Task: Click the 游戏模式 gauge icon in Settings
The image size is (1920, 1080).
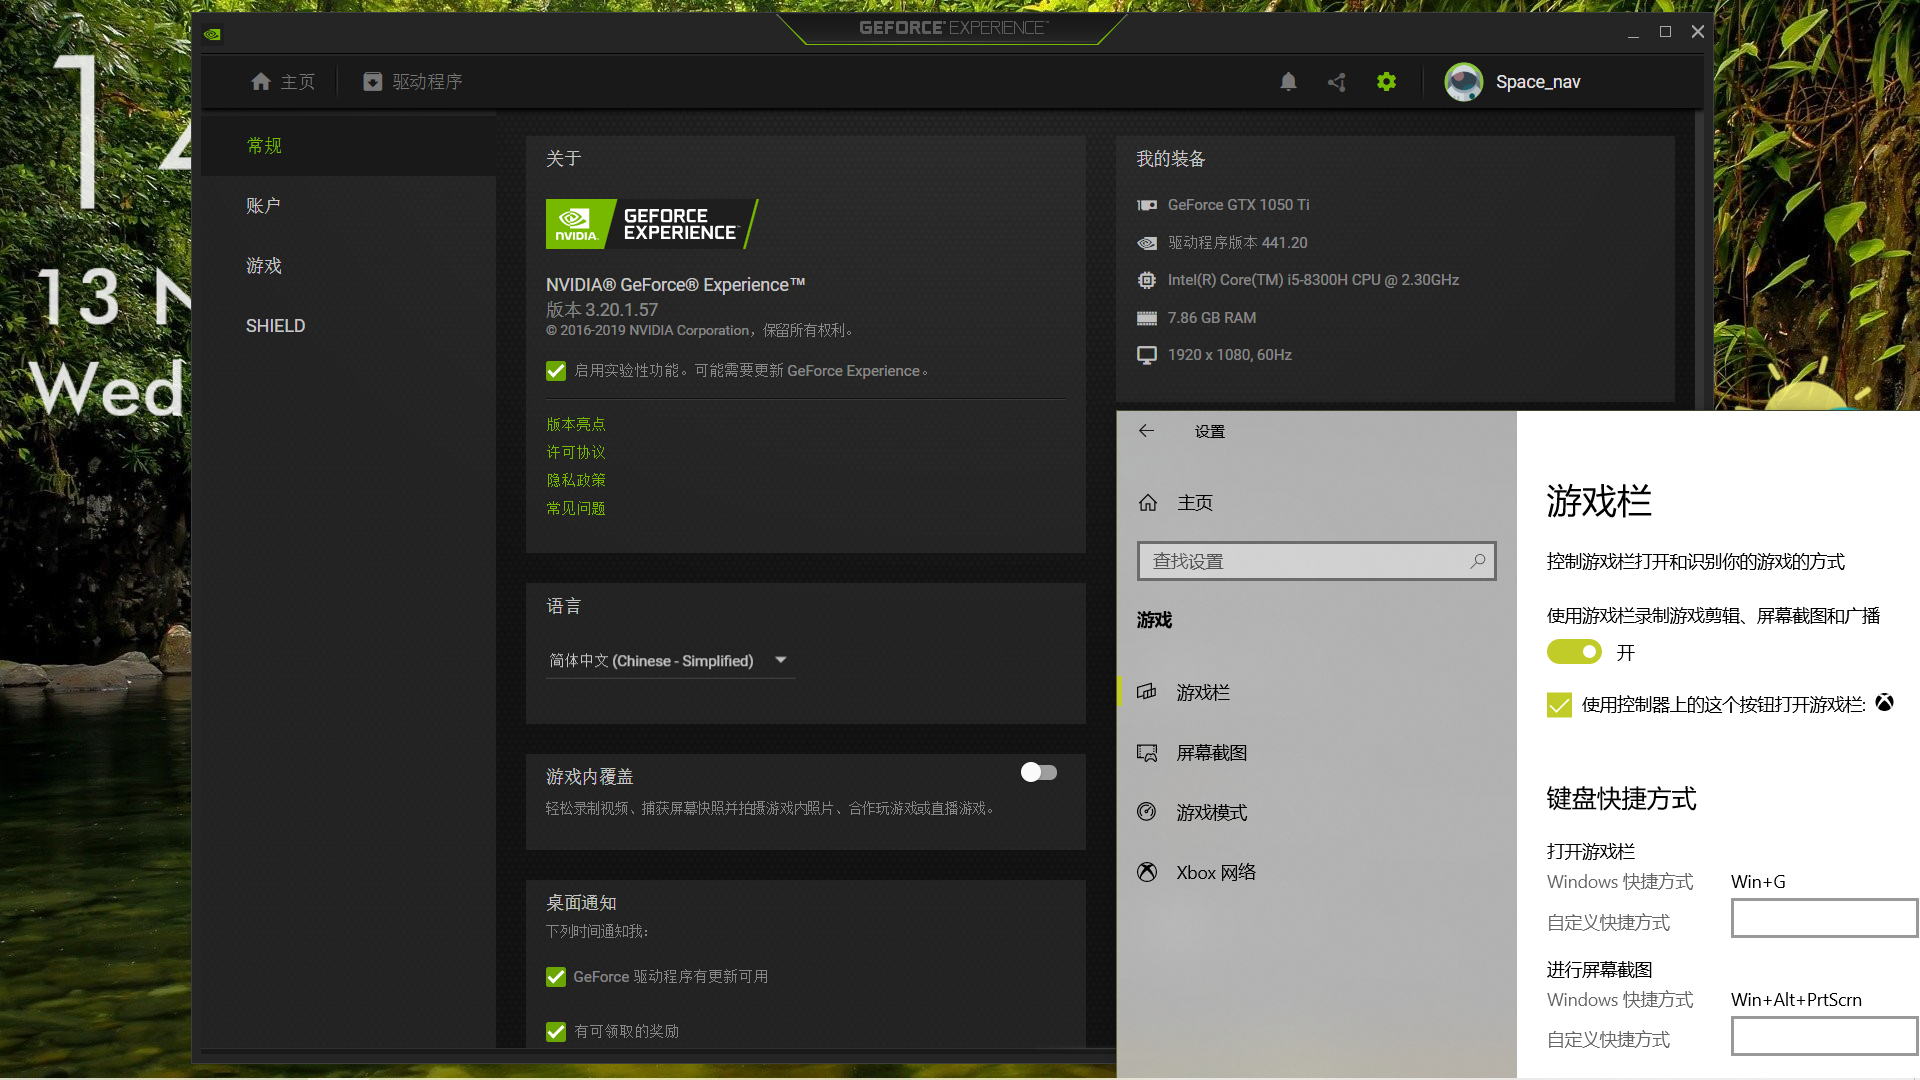Action: pos(1147,812)
